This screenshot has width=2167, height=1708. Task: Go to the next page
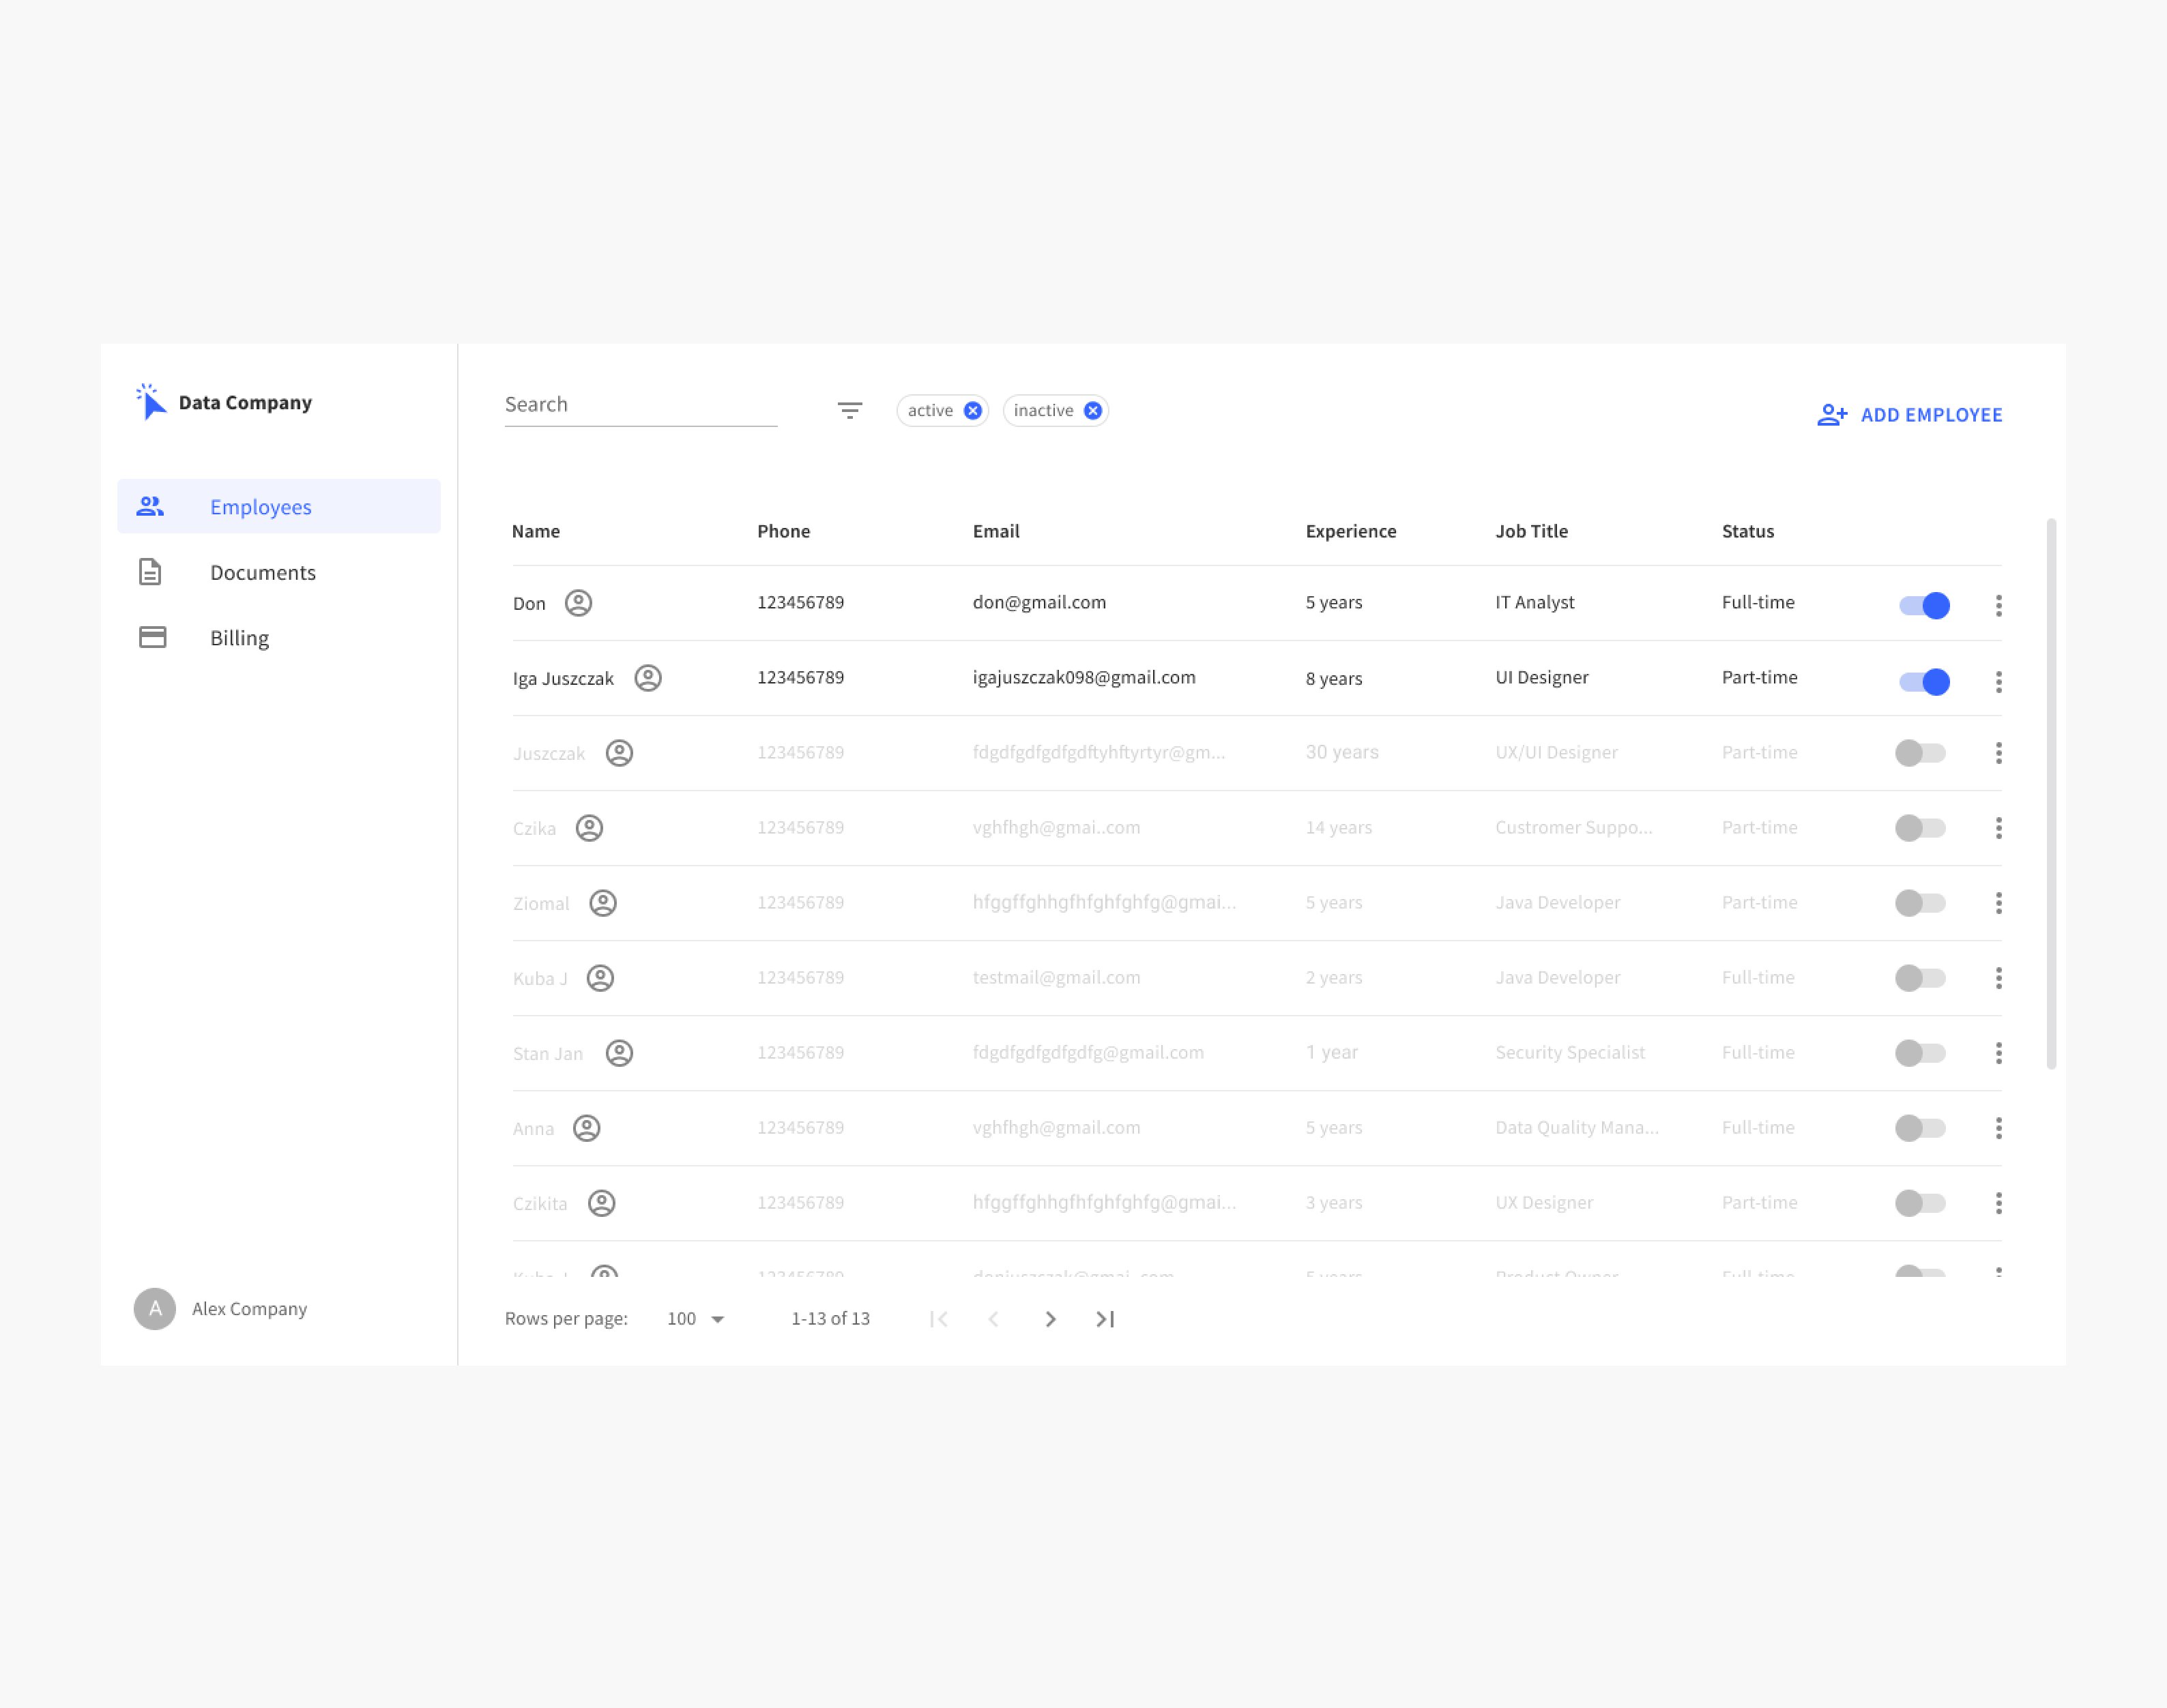point(1050,1319)
